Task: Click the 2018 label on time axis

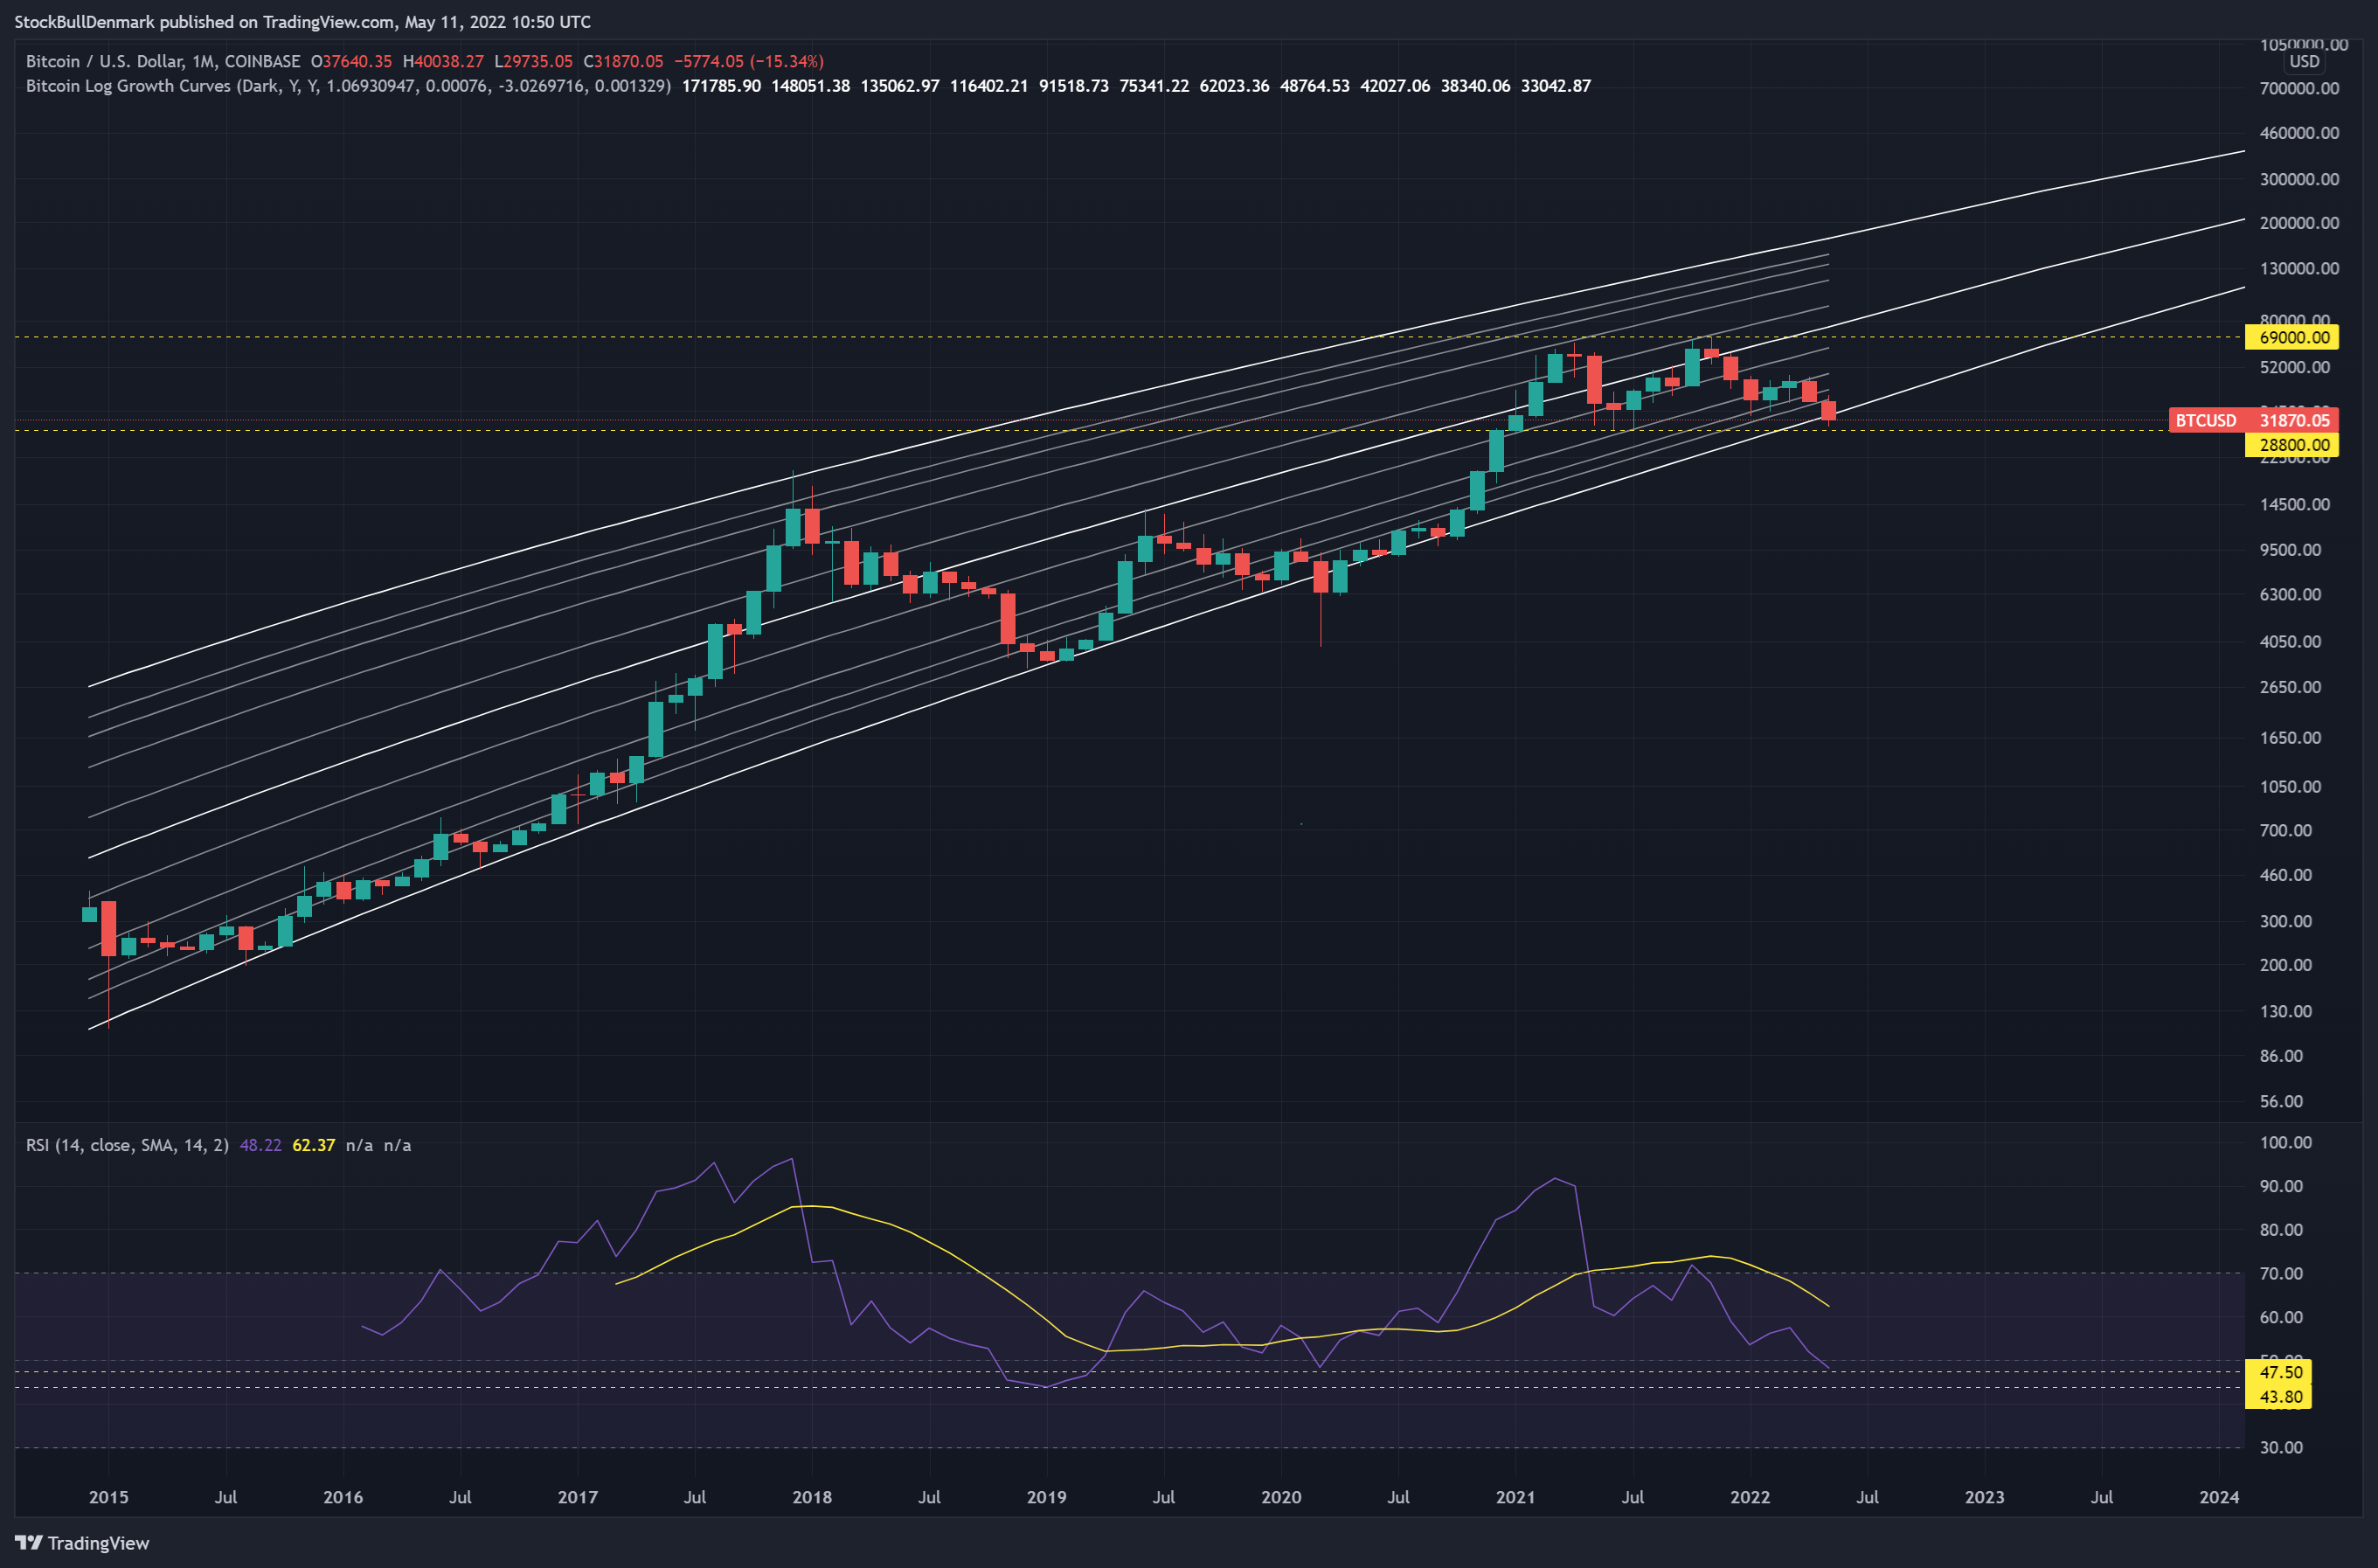Action: (x=812, y=1497)
